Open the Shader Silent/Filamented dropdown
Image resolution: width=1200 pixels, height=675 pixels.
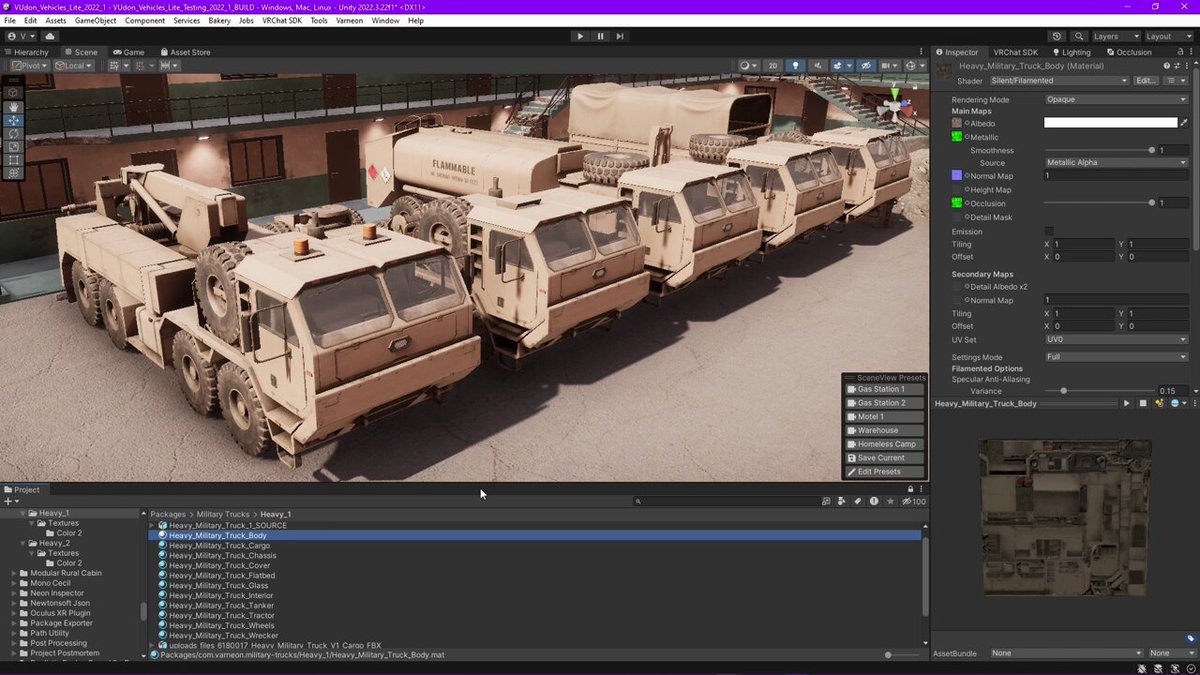coord(1059,81)
